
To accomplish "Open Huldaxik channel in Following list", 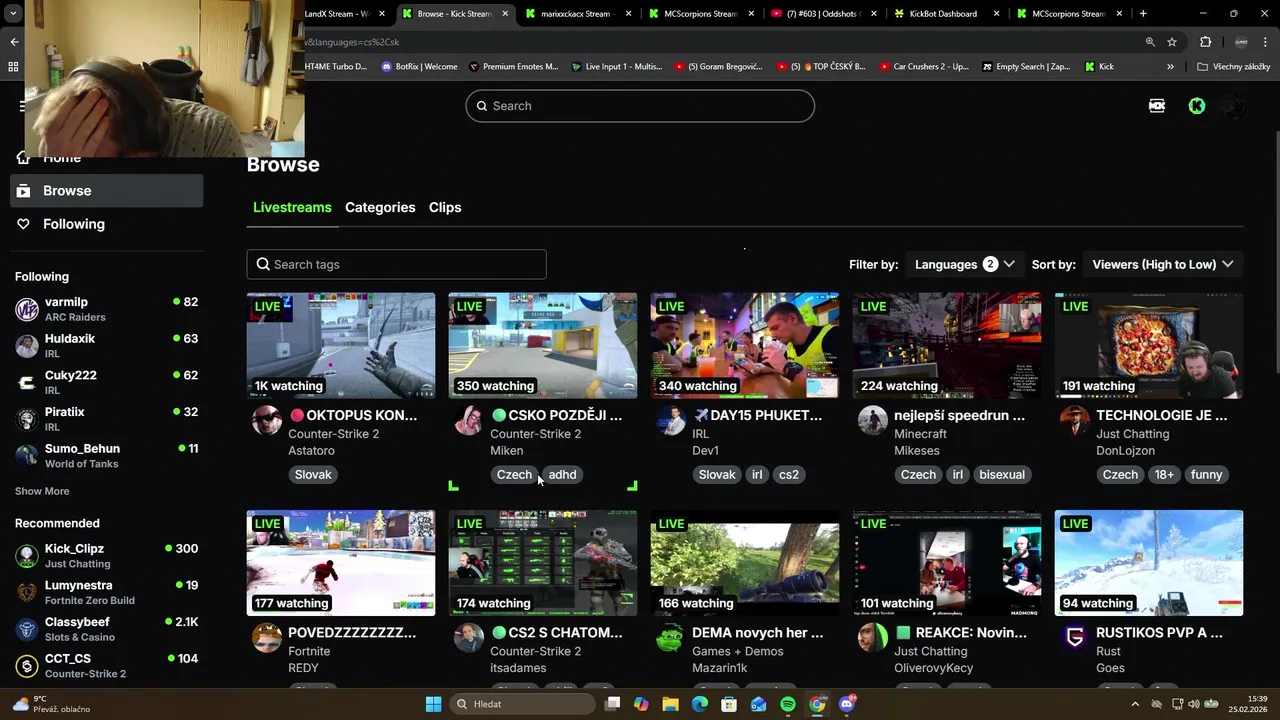I will pos(107,346).
